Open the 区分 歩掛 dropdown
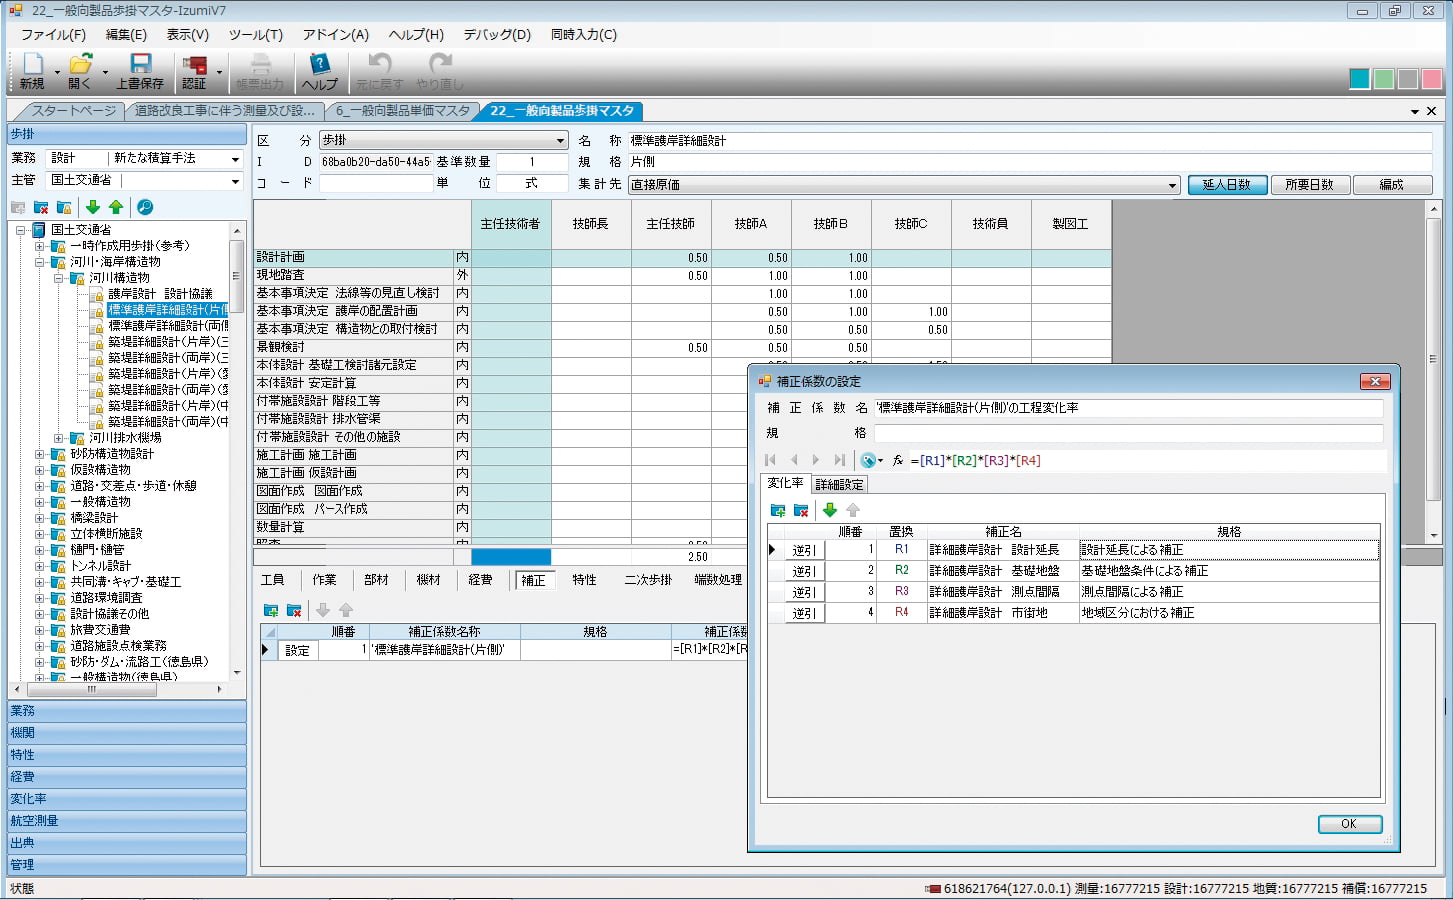The width and height of the screenshot is (1453, 900). tap(560, 141)
